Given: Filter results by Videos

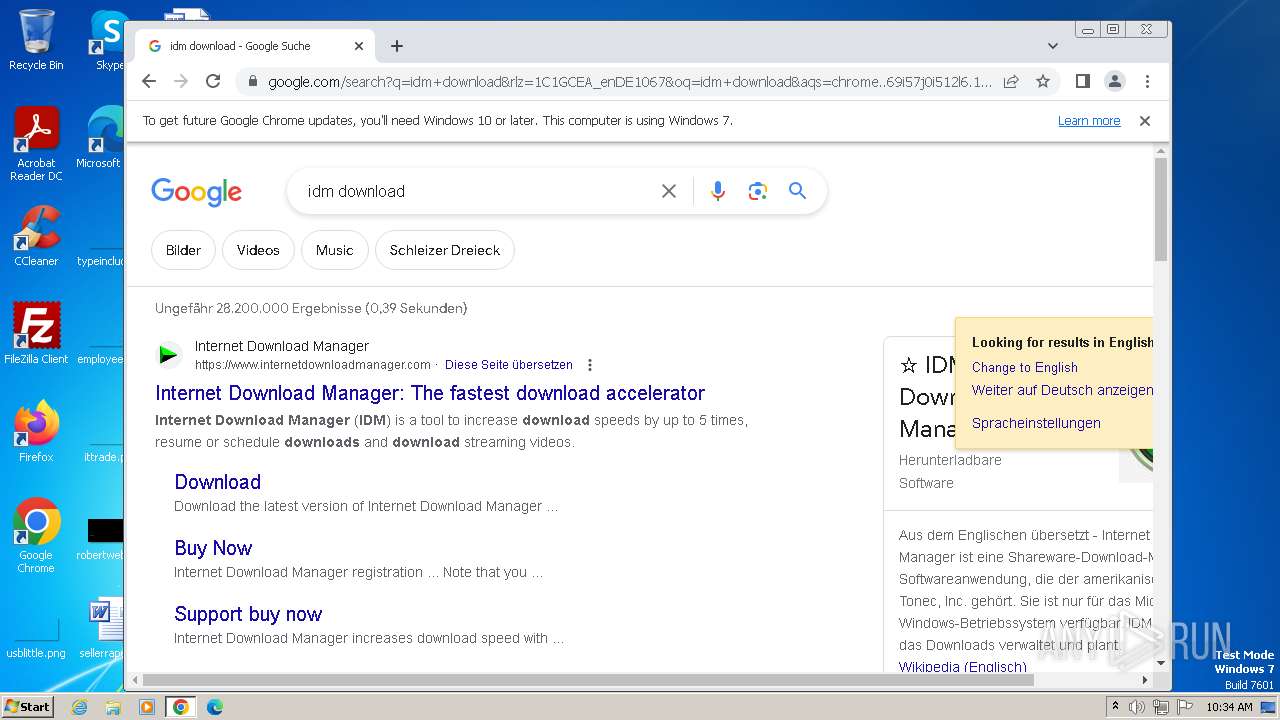Looking at the screenshot, I should pyautogui.click(x=258, y=250).
